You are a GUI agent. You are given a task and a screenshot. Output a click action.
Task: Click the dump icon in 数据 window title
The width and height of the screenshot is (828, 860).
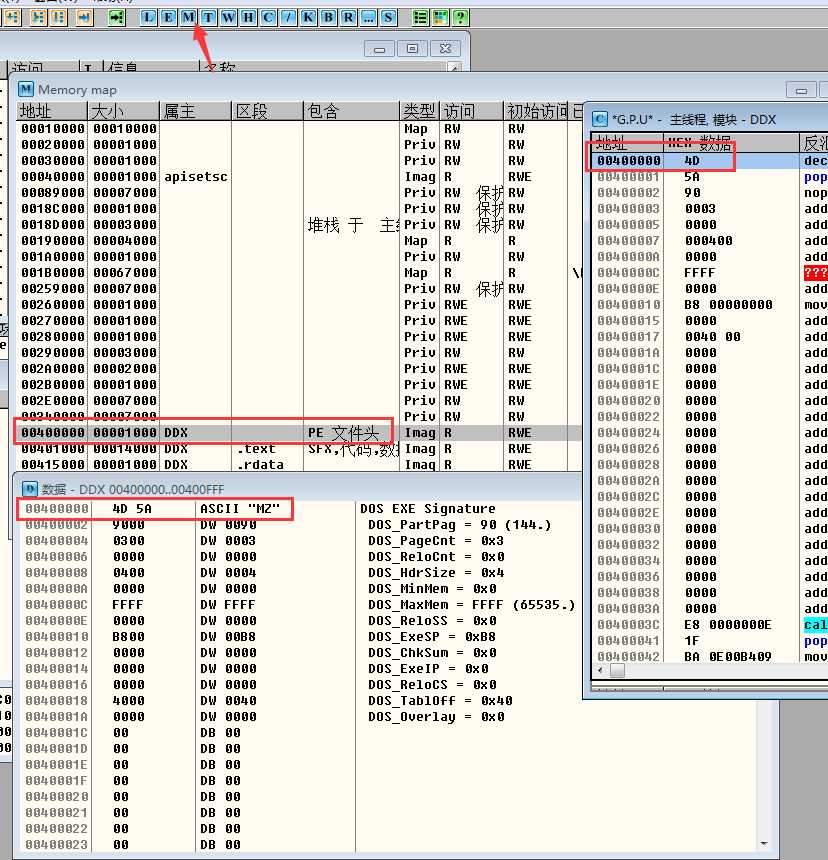click(x=30, y=489)
